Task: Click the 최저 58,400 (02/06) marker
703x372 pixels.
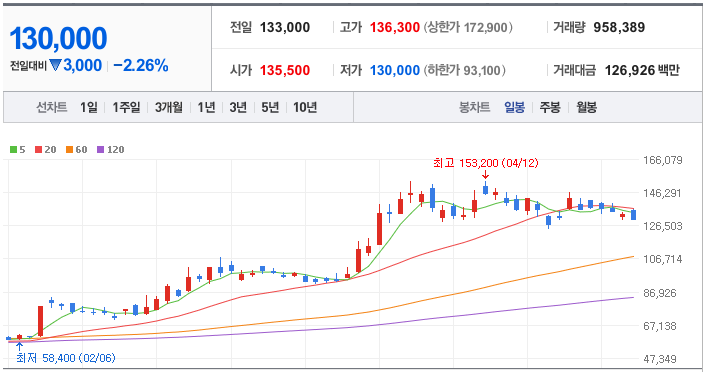Action: (65, 358)
